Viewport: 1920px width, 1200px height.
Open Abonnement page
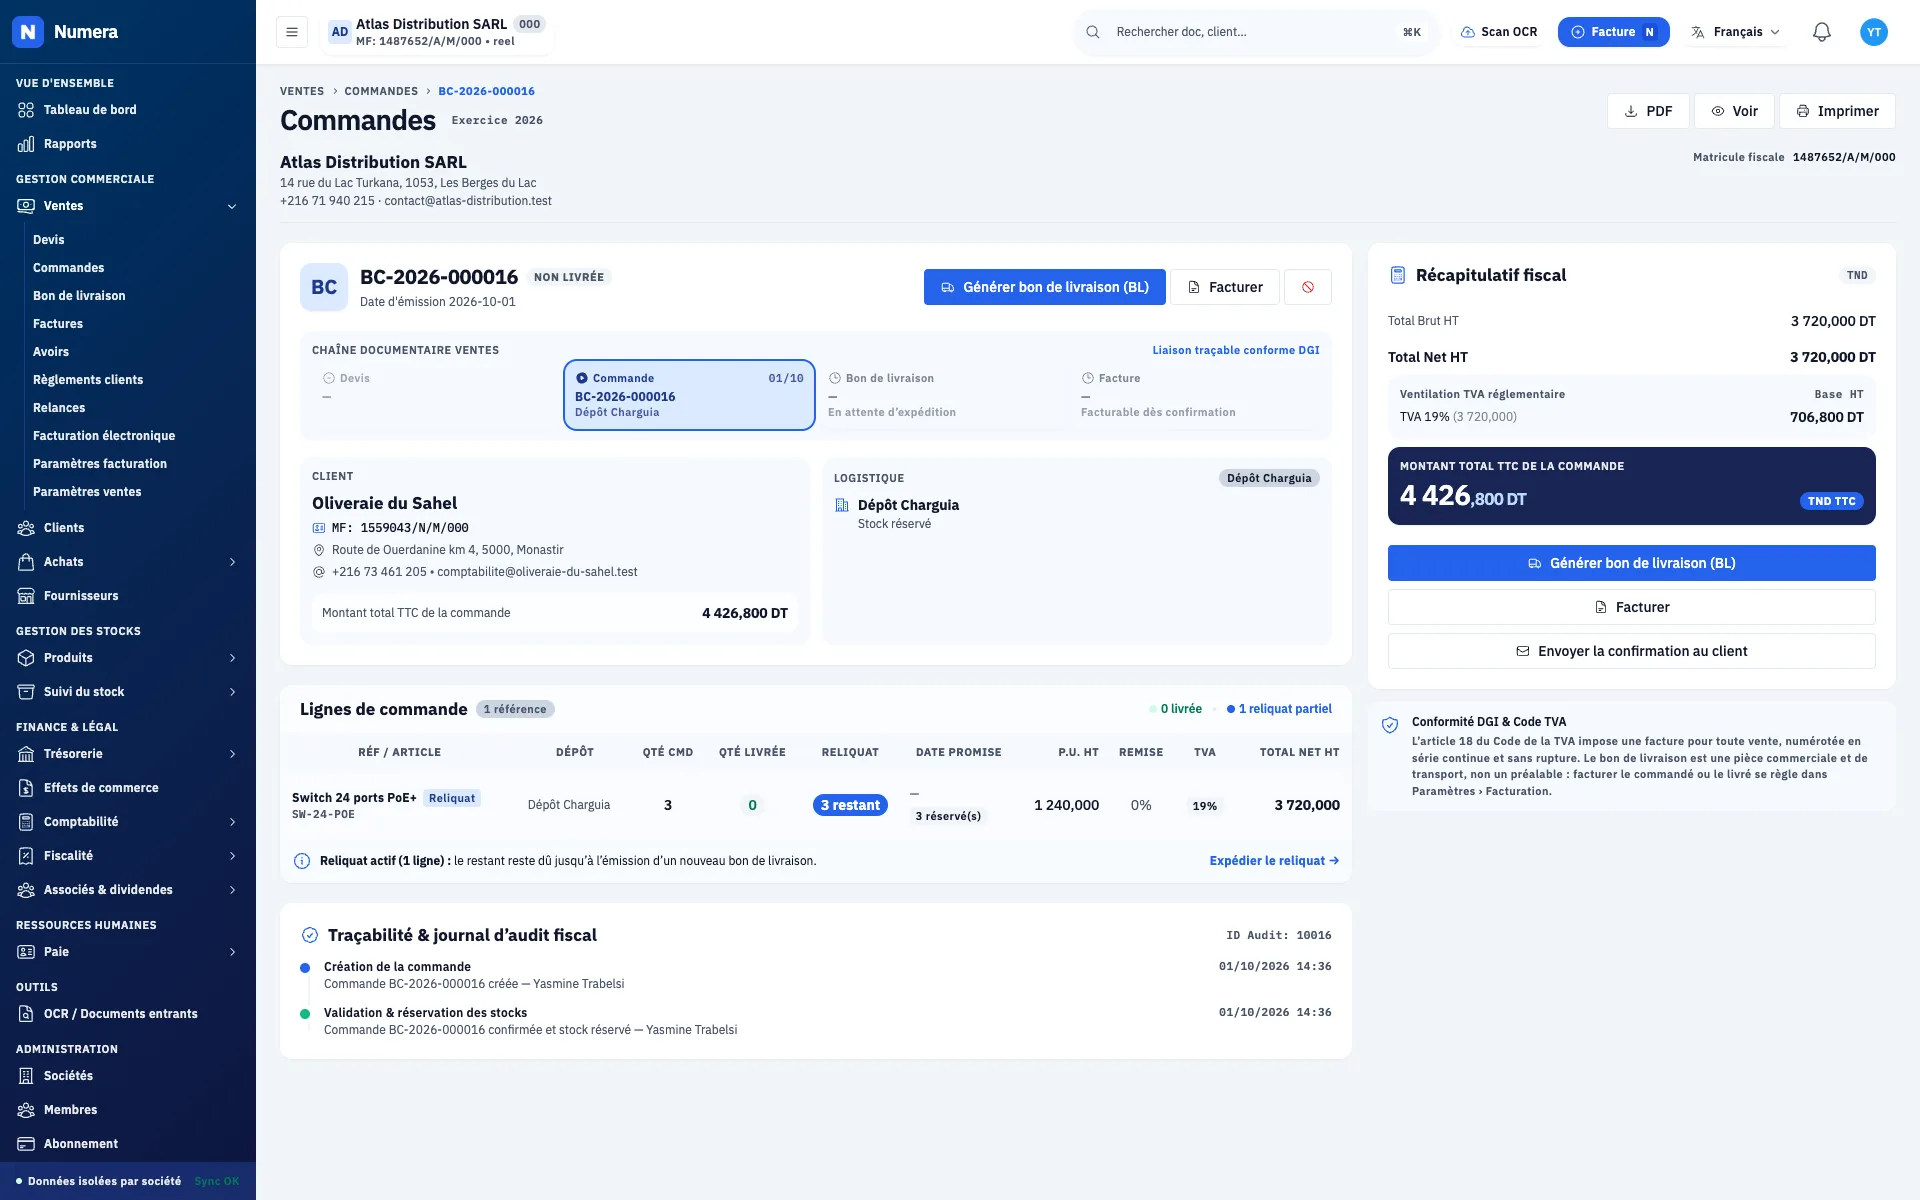[x=128, y=1144]
